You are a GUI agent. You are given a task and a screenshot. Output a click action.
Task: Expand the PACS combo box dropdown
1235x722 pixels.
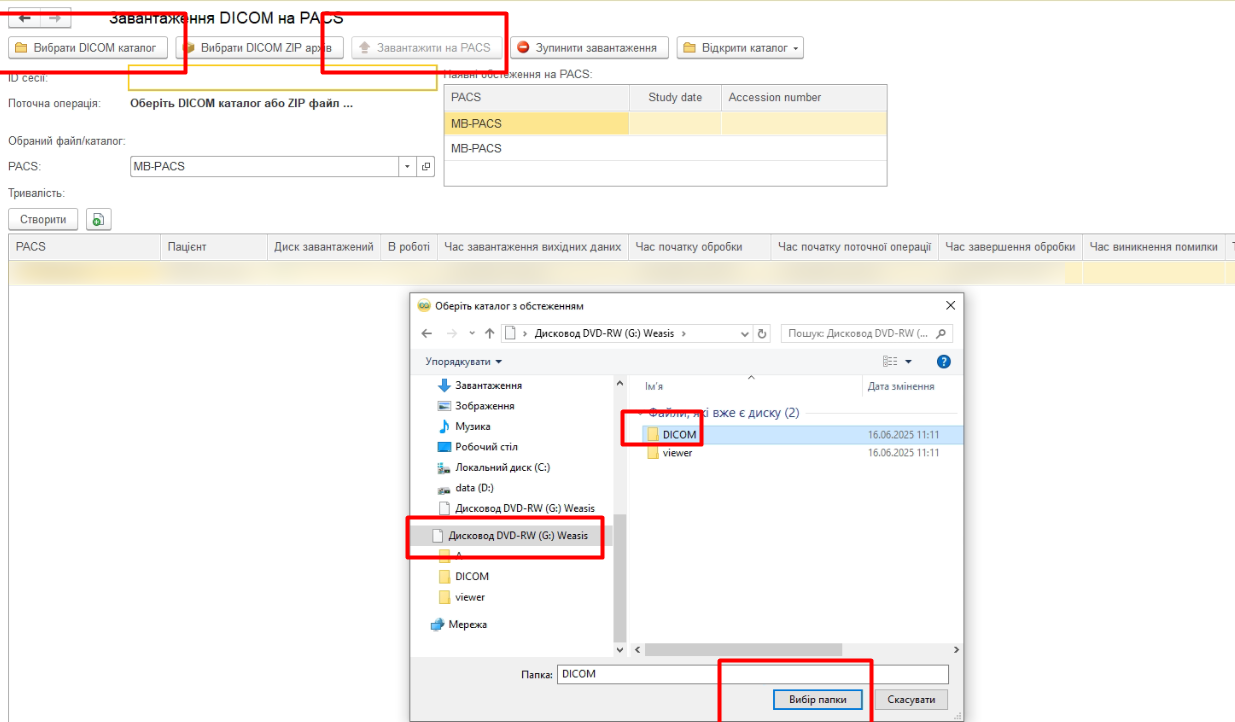(x=407, y=167)
